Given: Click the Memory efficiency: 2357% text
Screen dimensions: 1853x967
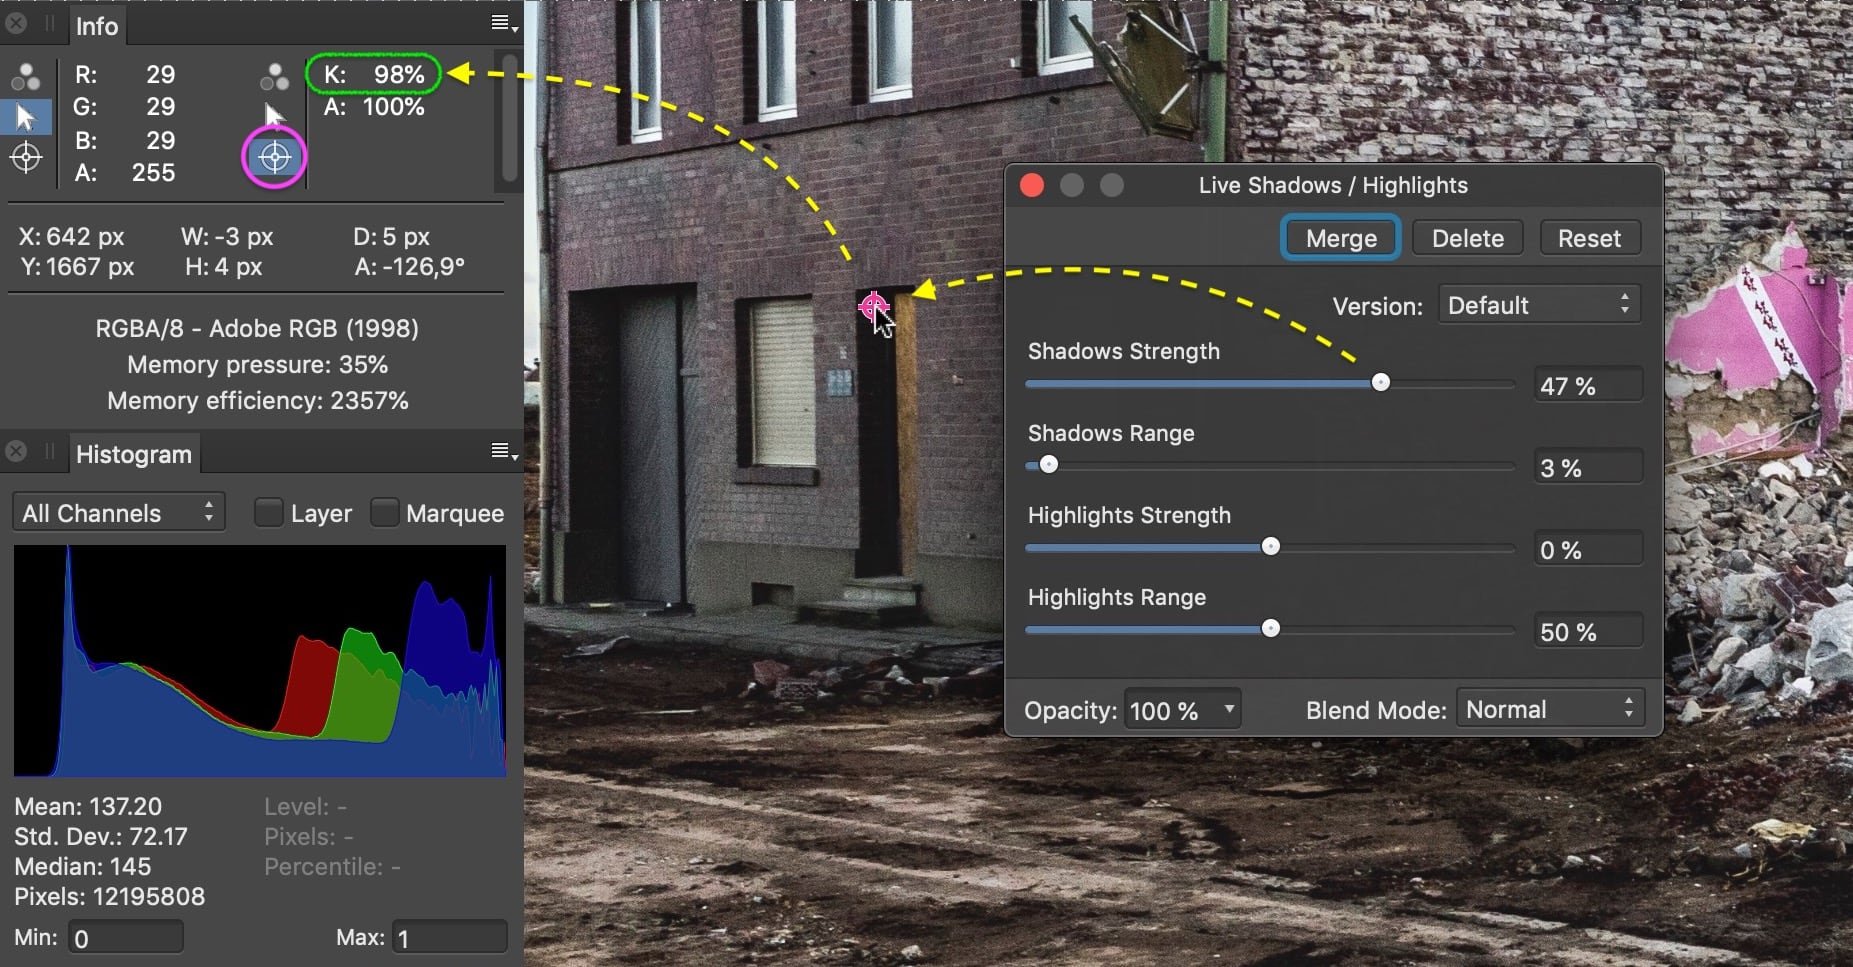Looking at the screenshot, I should tap(257, 401).
